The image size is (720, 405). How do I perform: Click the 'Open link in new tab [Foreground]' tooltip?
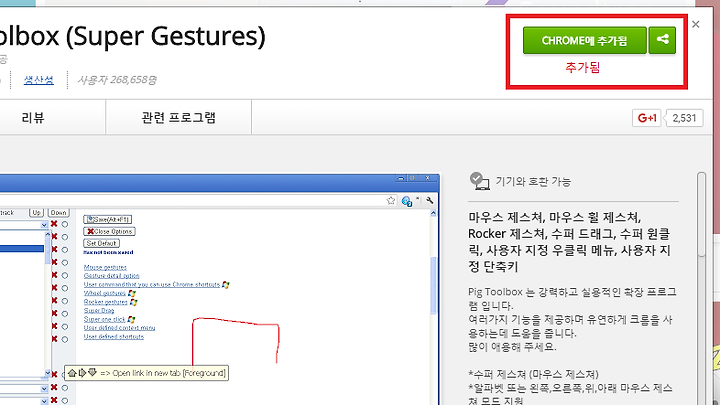(x=146, y=373)
